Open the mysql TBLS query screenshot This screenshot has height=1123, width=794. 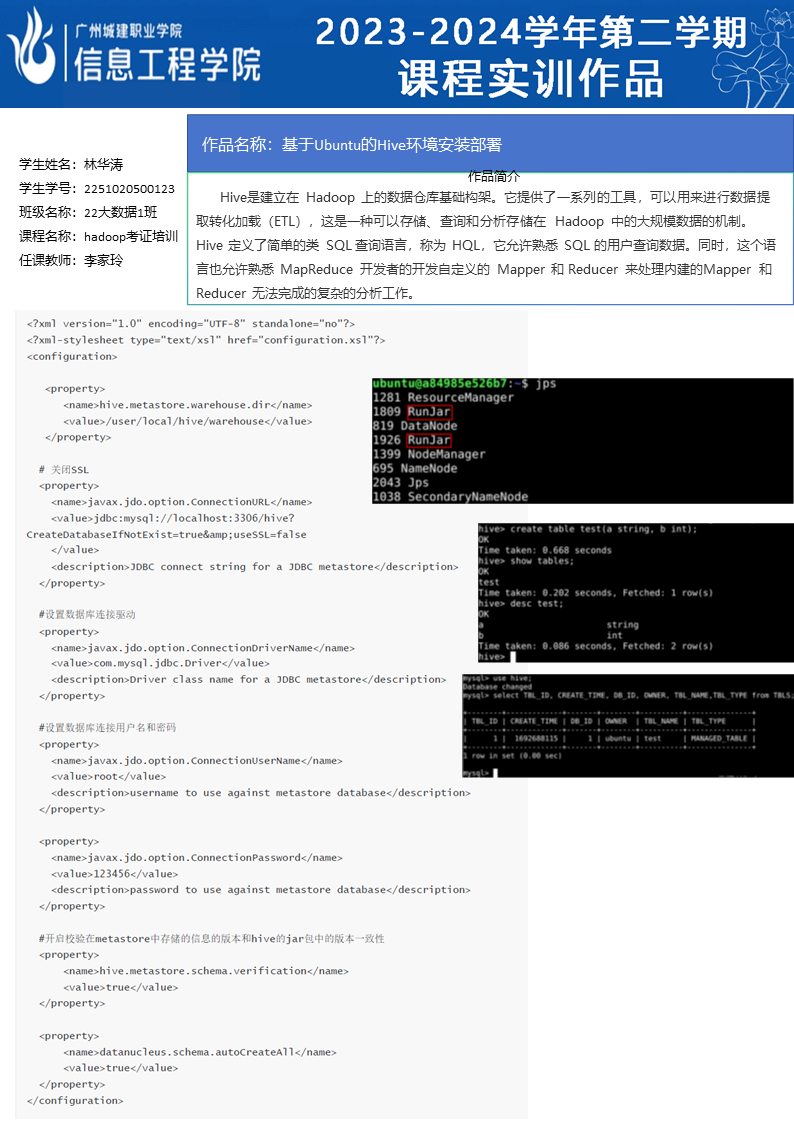point(627,725)
